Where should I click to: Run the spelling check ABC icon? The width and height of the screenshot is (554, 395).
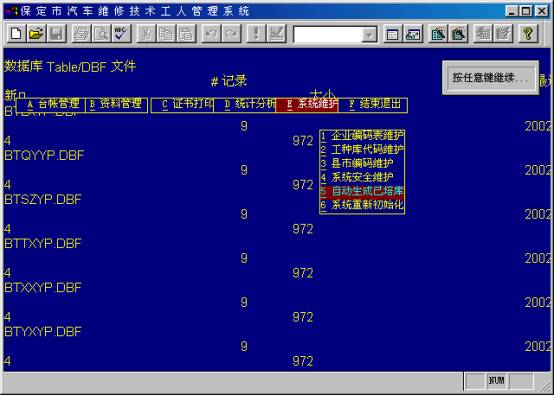[x=122, y=34]
